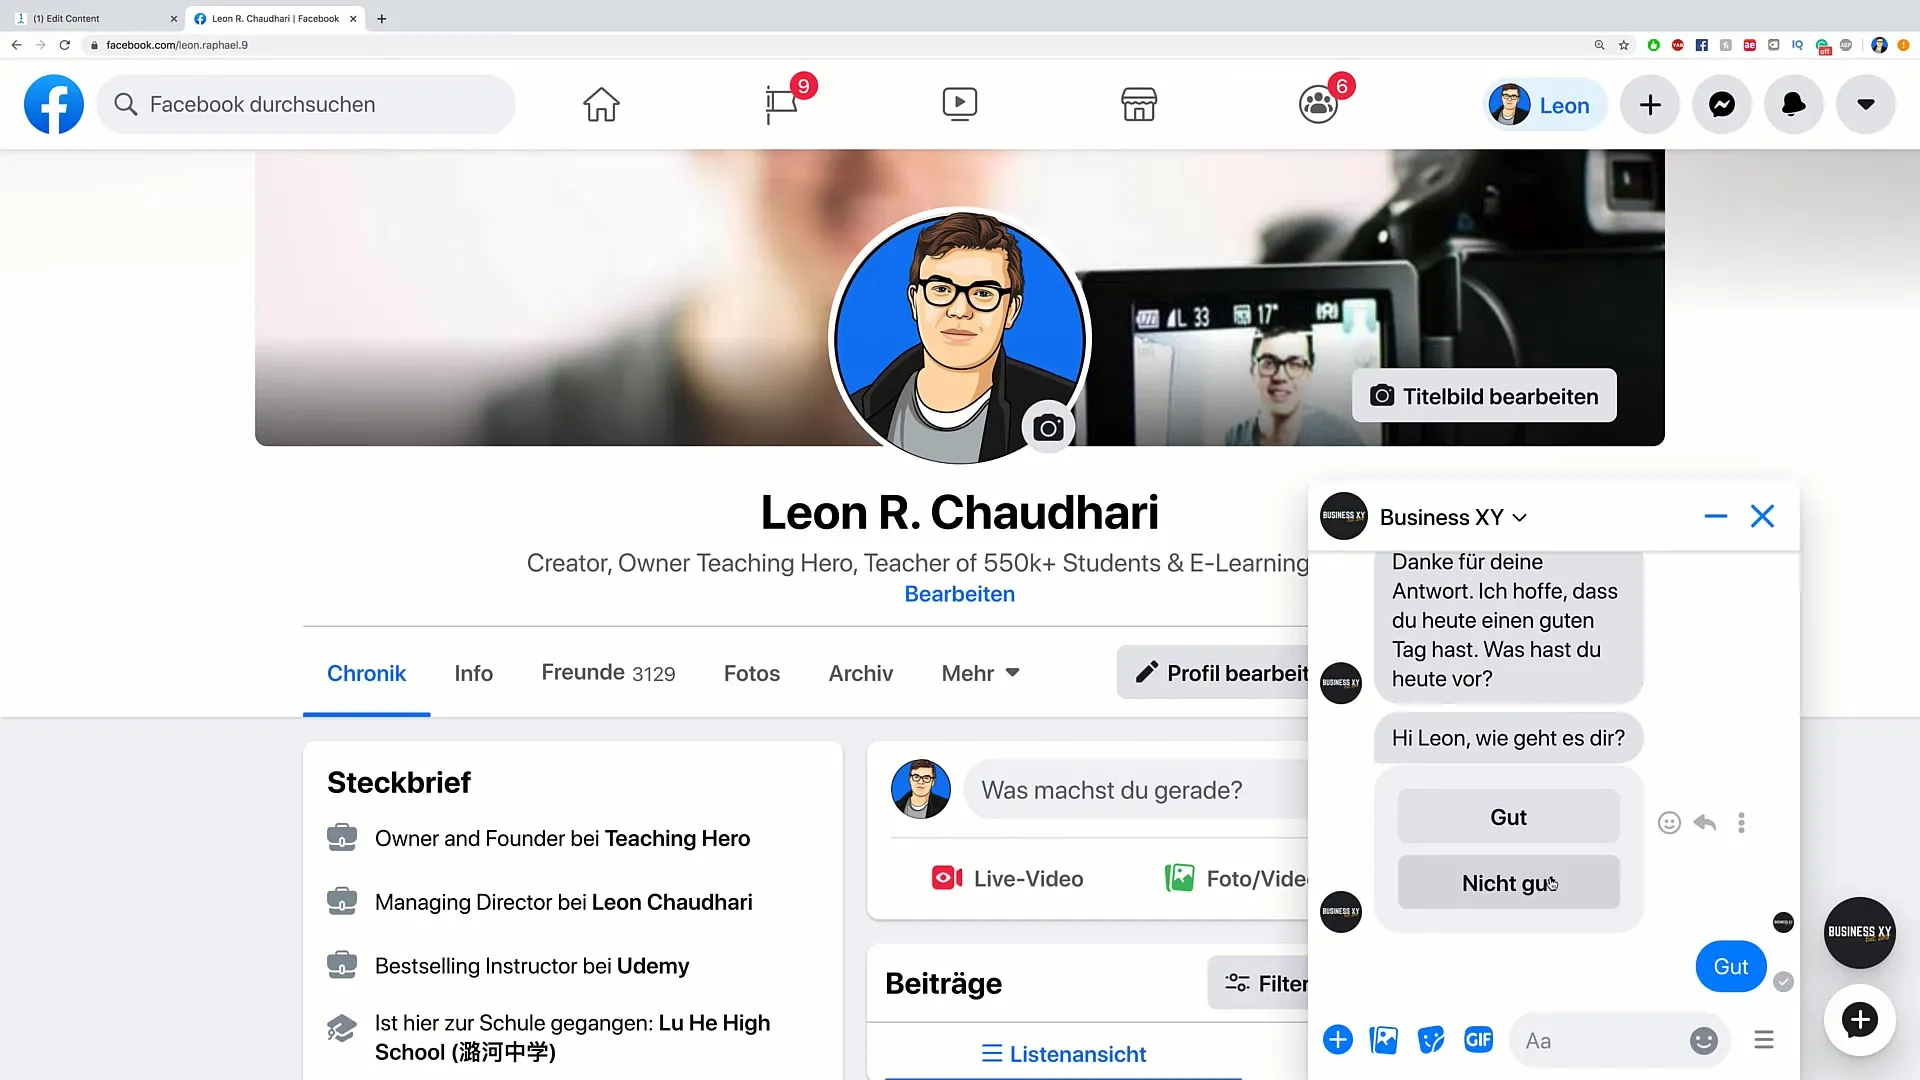The width and height of the screenshot is (1920, 1080).
Task: Click the Create (+) icon
Action: pos(1651,103)
